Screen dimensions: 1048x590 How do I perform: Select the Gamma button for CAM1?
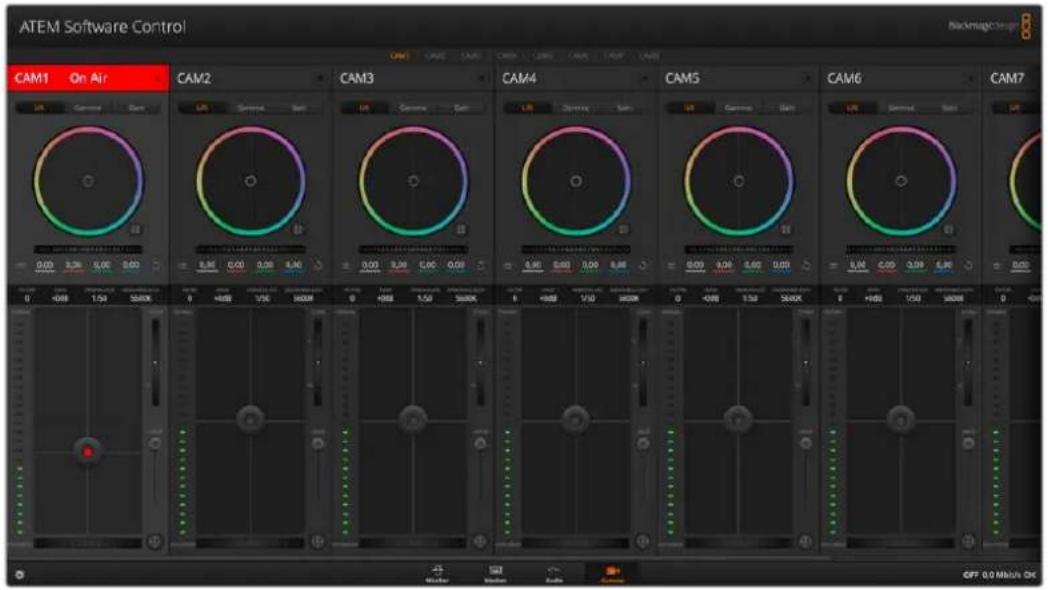click(88, 108)
